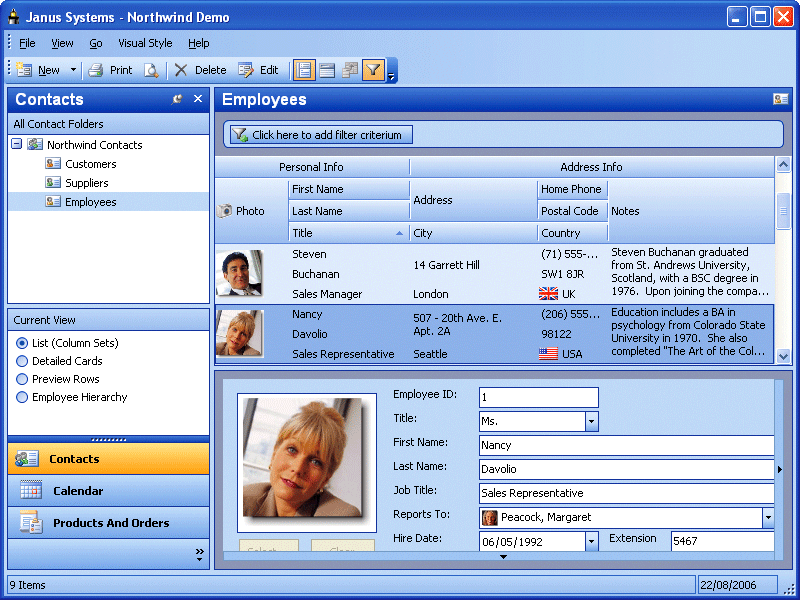
Task: Click the Country column header
Action: [x=572, y=233]
